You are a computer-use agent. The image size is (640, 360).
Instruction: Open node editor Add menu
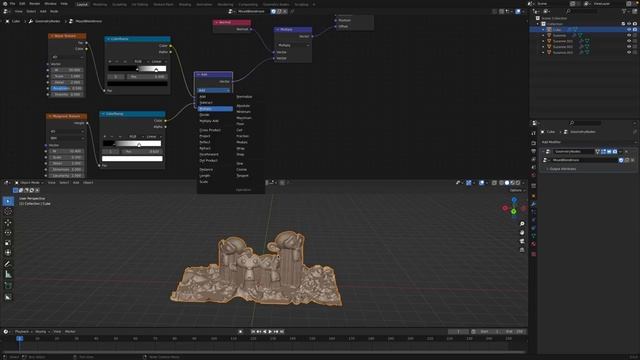click(43, 11)
